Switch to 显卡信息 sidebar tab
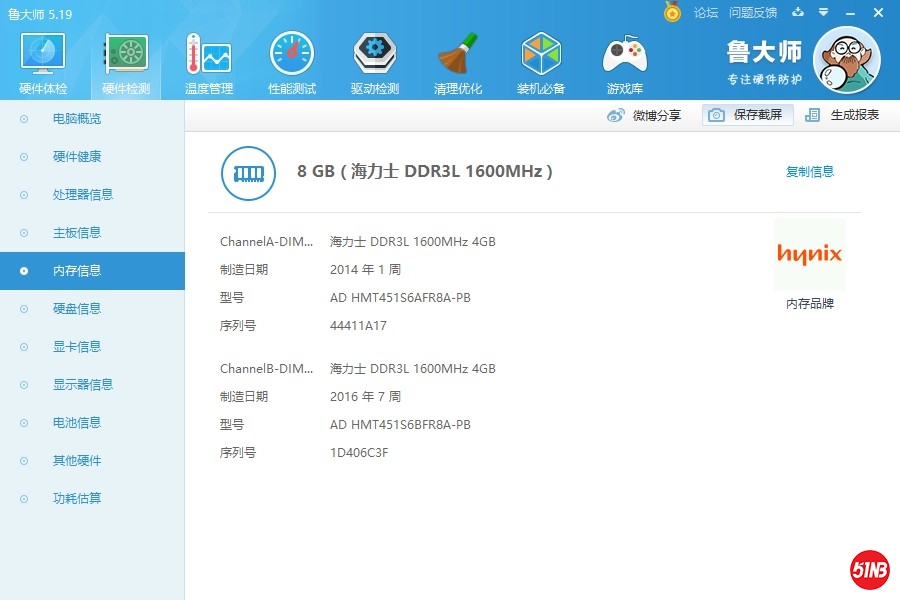 (77, 347)
